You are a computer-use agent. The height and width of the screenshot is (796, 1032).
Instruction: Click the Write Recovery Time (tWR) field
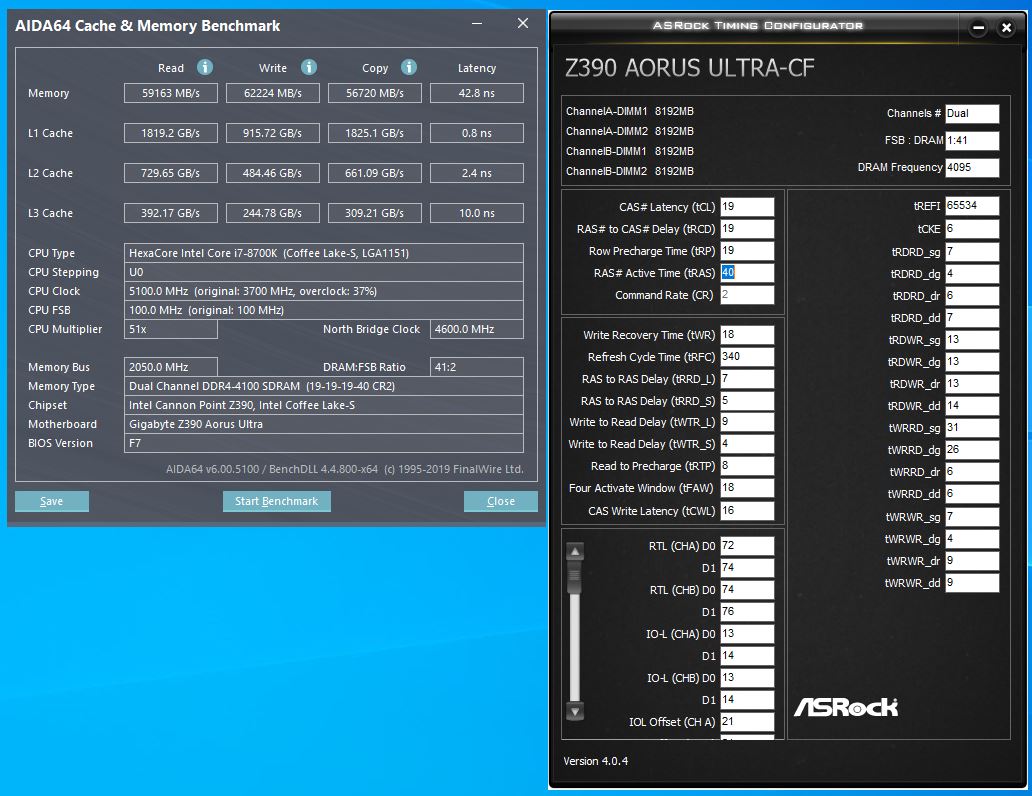click(747, 334)
